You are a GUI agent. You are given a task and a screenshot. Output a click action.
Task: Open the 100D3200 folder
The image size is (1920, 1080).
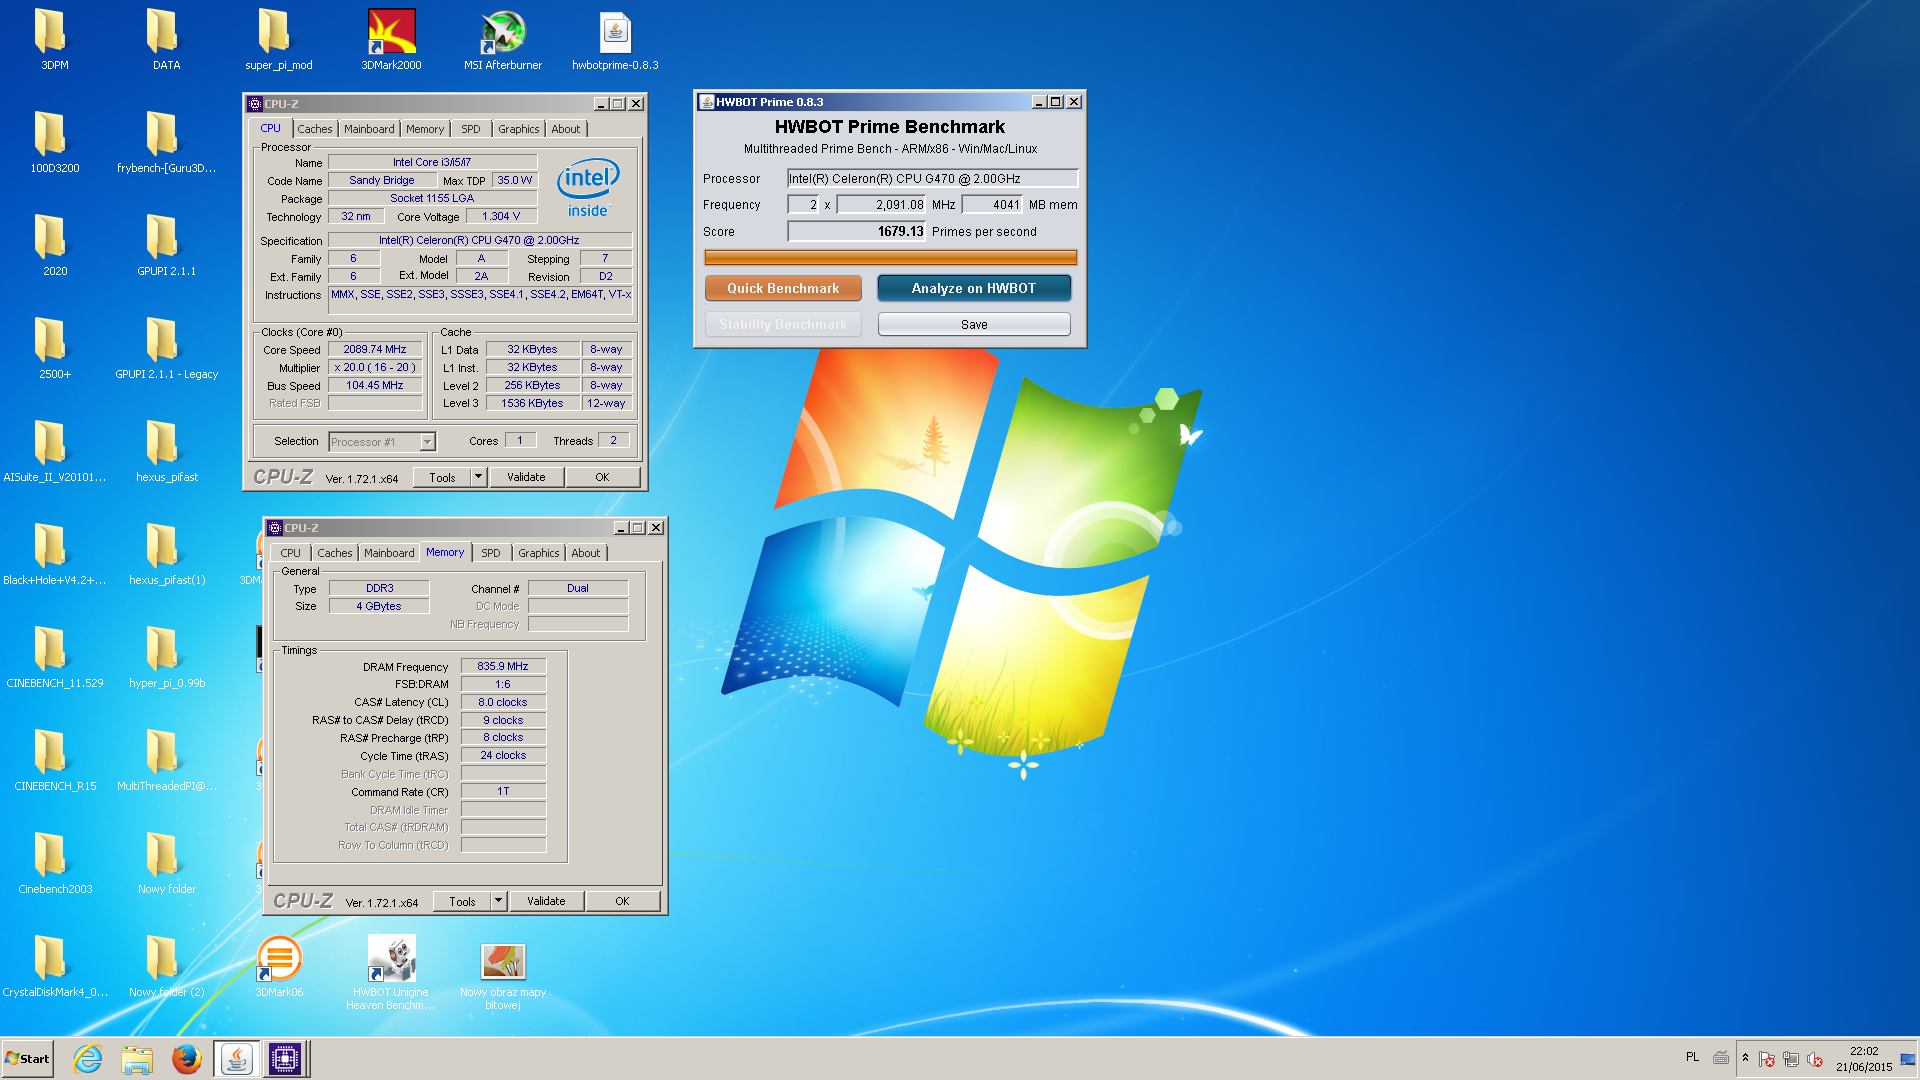[55, 143]
